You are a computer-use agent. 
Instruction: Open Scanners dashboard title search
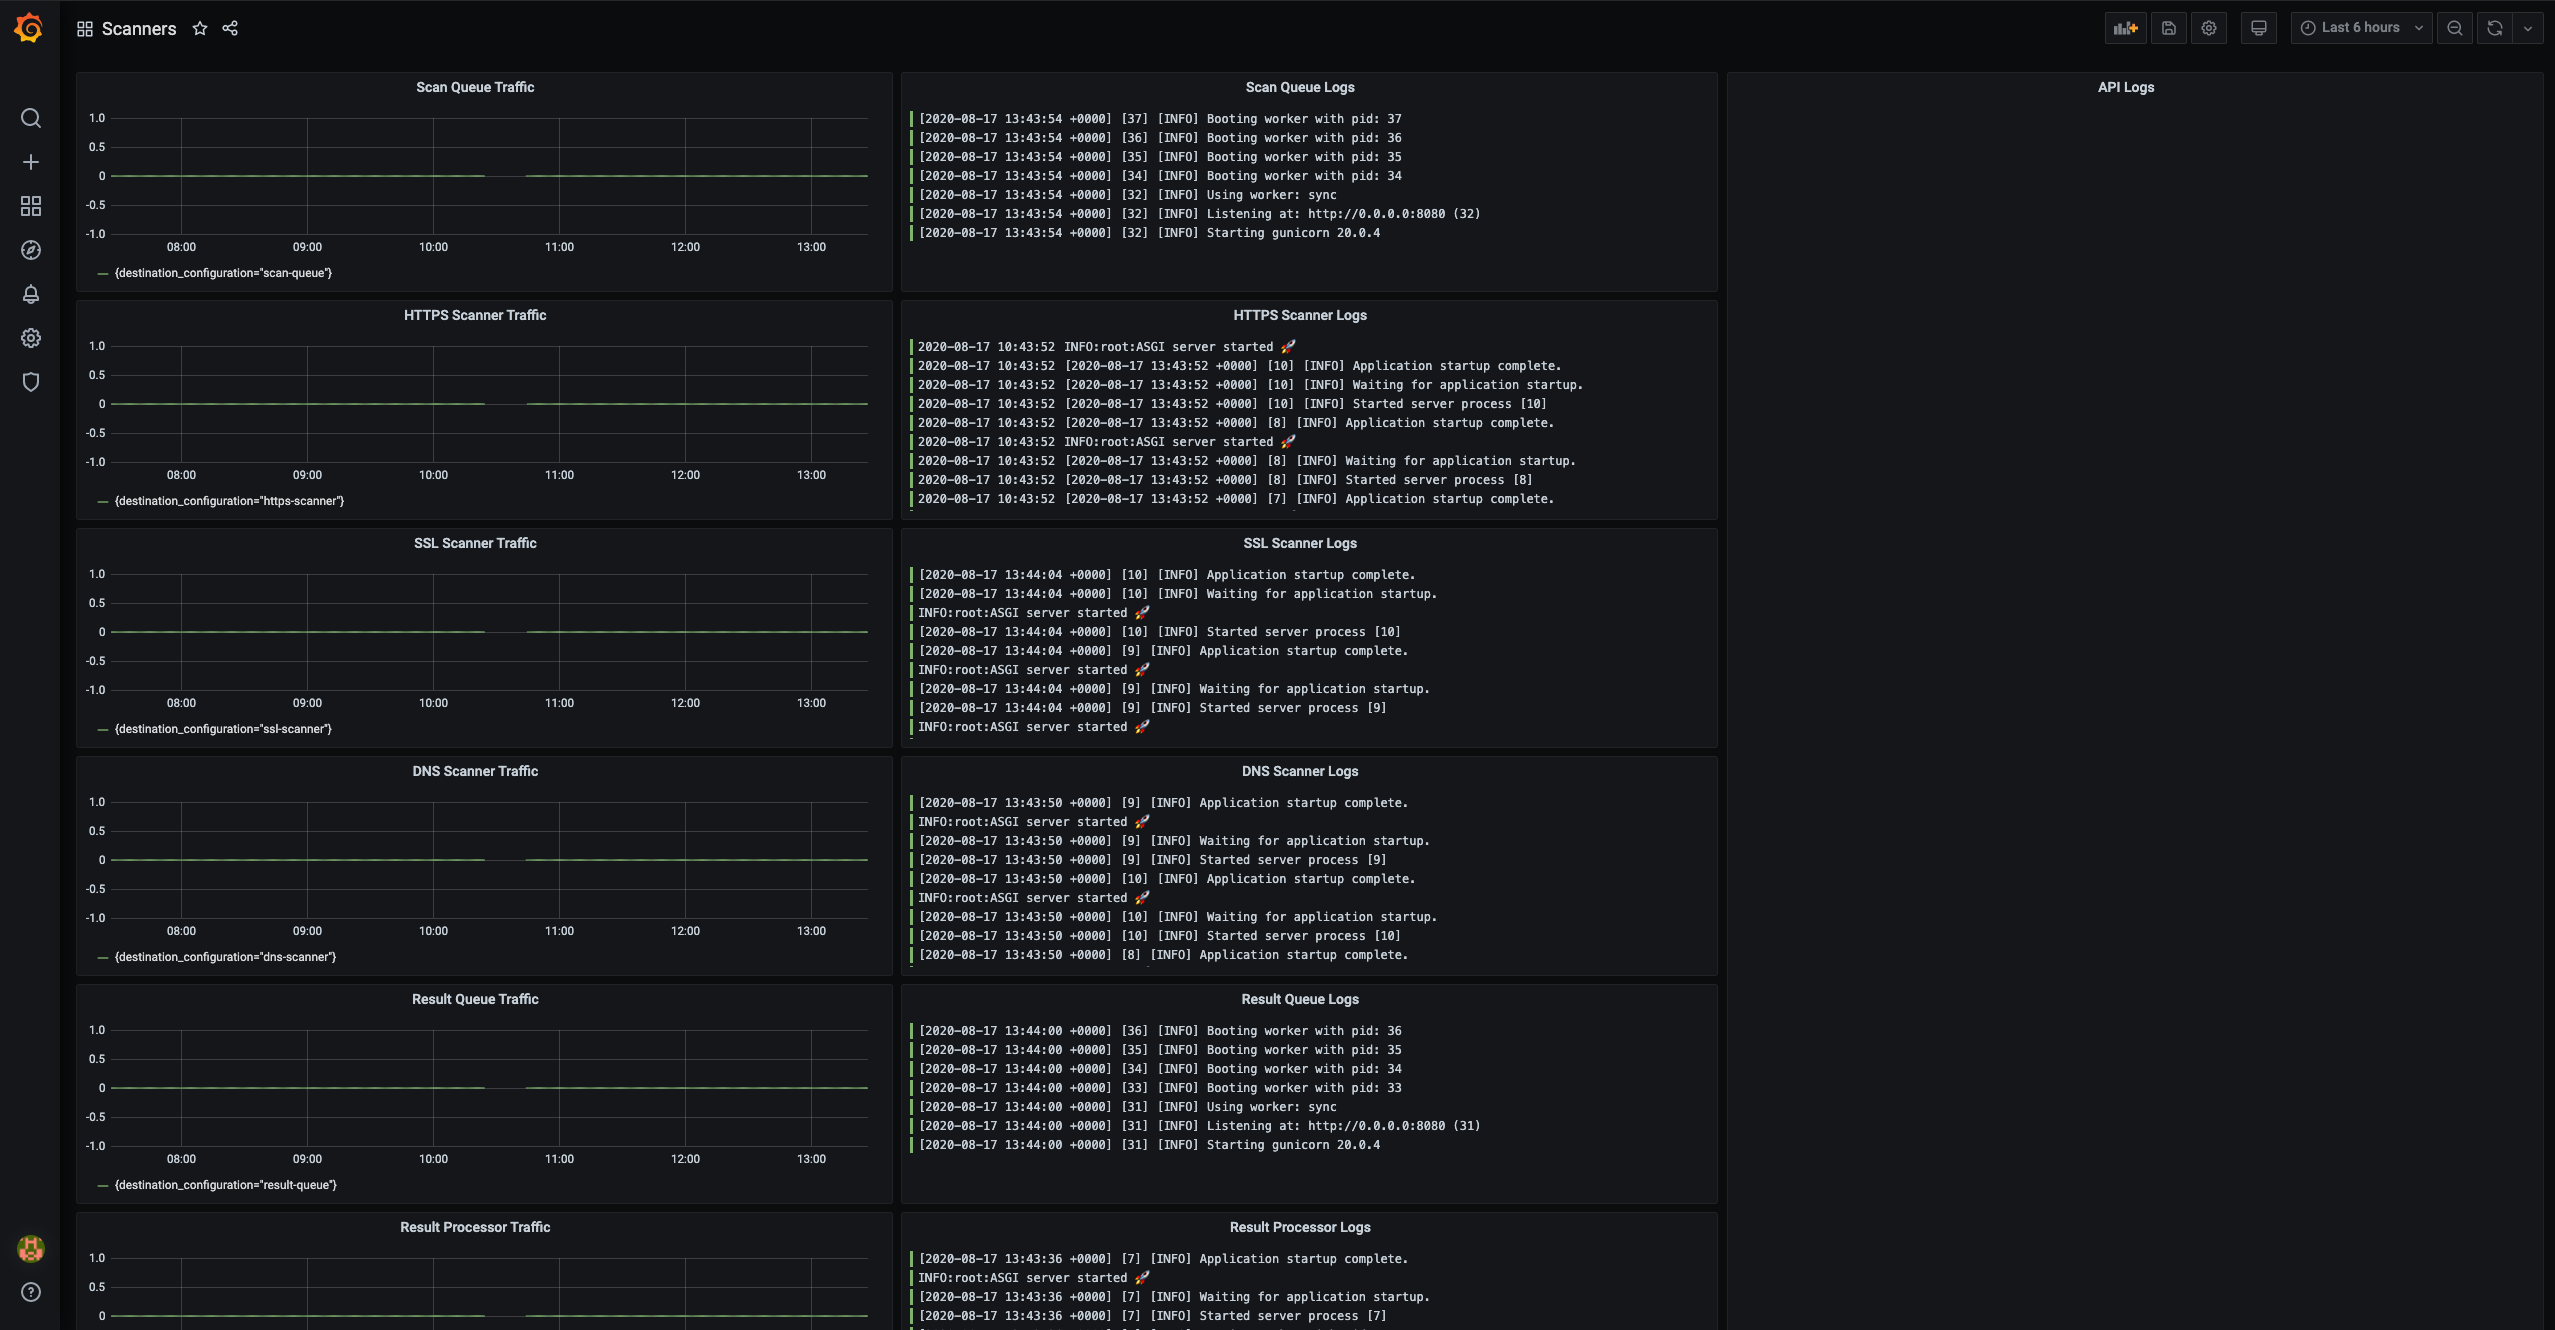click(138, 29)
